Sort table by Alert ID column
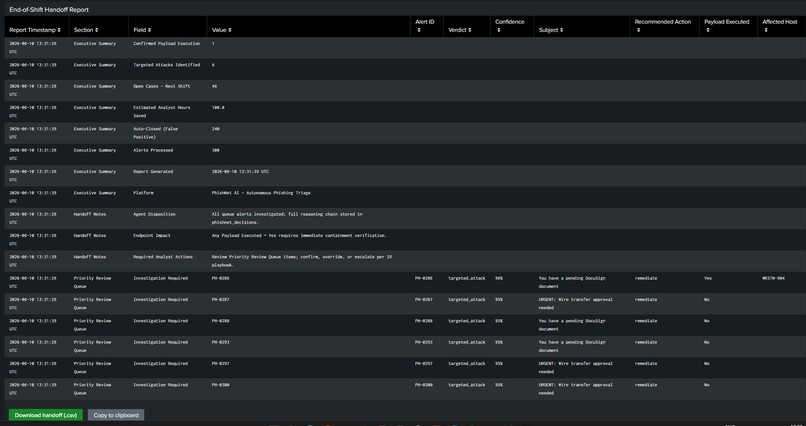This screenshot has width=806, height=426. [425, 26]
